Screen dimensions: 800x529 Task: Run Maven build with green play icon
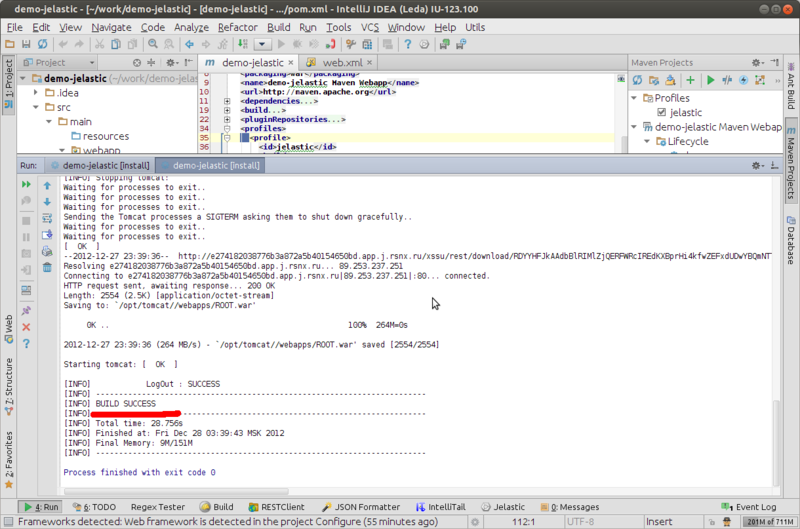[710, 80]
